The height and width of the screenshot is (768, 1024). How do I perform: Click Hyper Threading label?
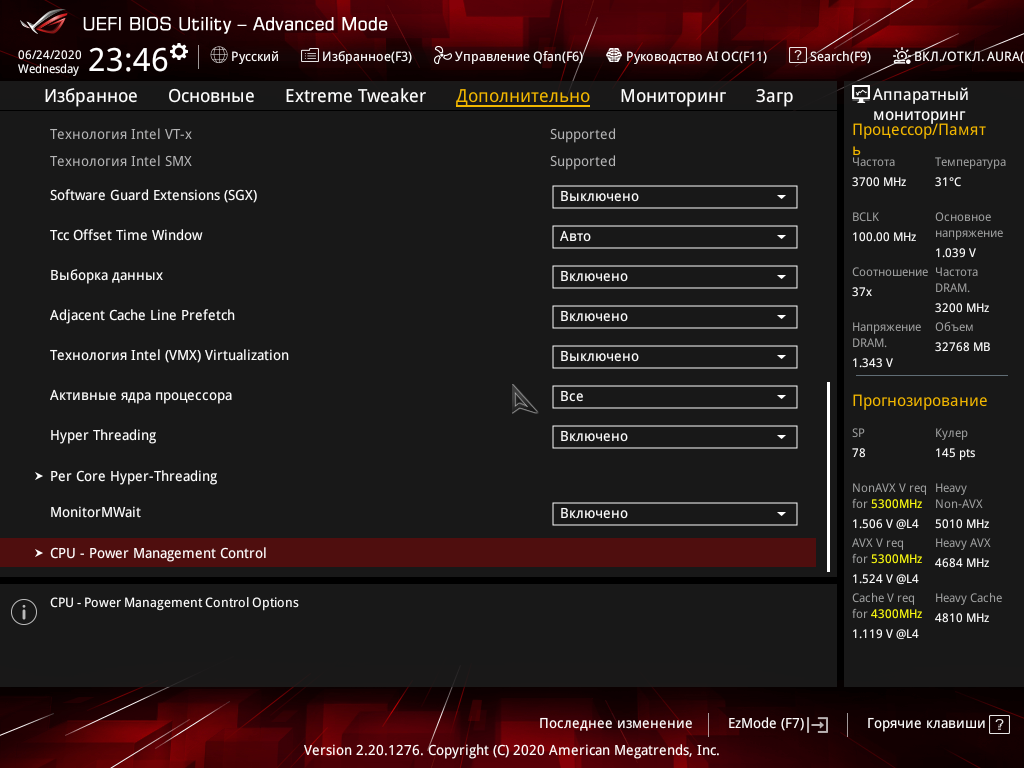103,436
